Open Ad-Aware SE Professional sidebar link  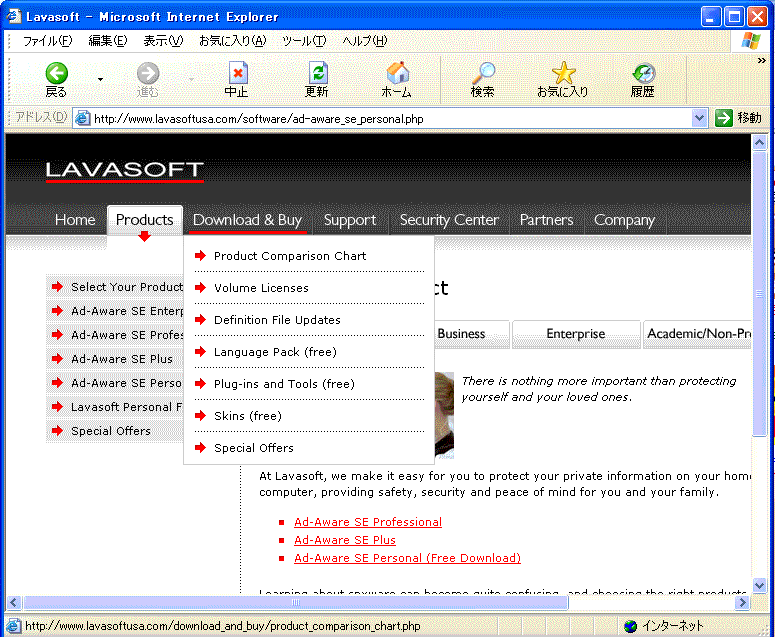[115, 335]
